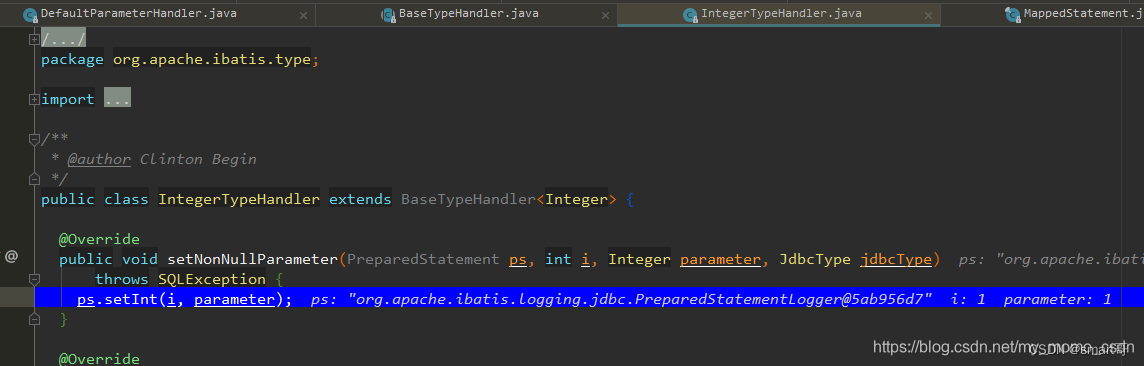The image size is (1144, 366).
Task: Click the overriding method gutter icon
Action: coord(11,258)
